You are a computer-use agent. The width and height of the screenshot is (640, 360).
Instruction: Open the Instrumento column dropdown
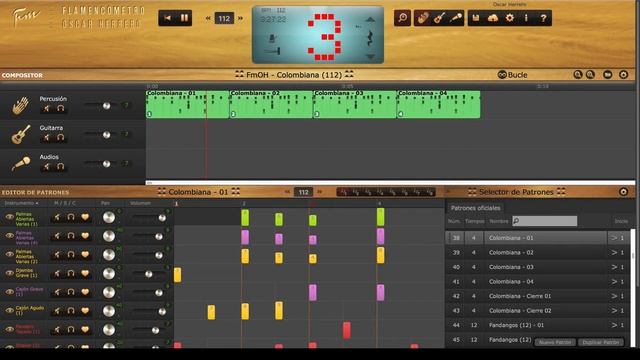coord(21,203)
